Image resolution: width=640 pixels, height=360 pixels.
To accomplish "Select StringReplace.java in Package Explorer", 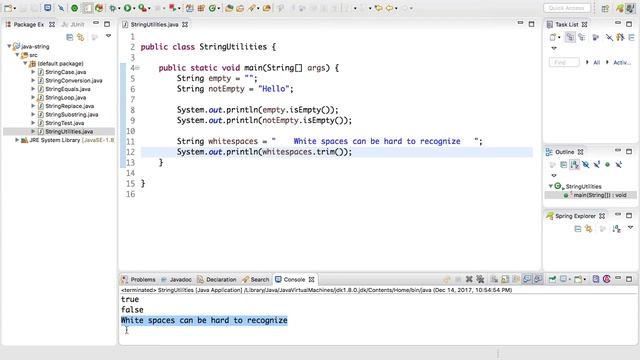I will (x=69, y=106).
